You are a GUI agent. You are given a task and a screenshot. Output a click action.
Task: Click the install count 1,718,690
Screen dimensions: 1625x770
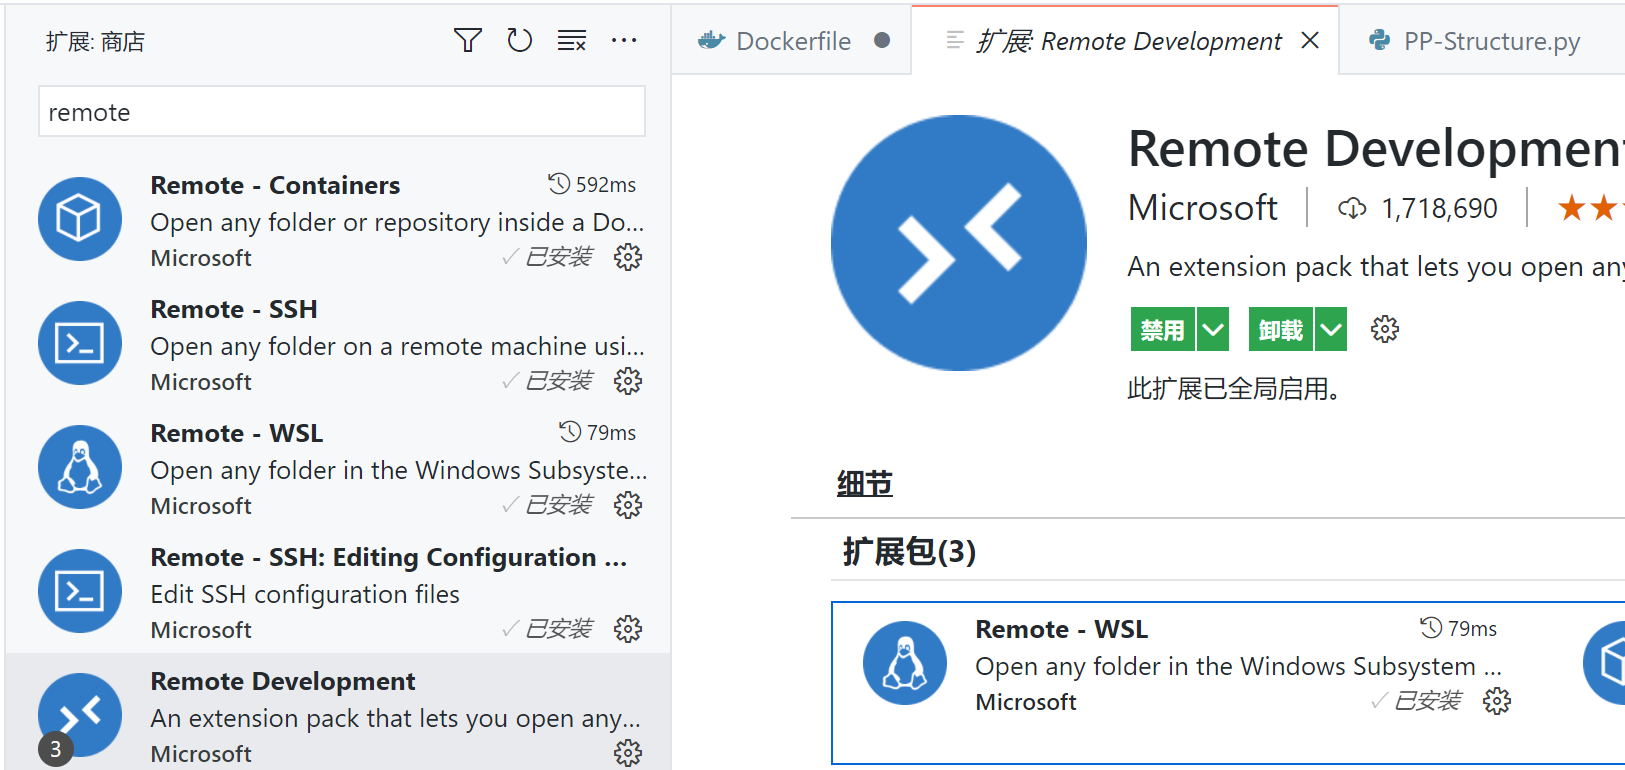click(x=1439, y=208)
